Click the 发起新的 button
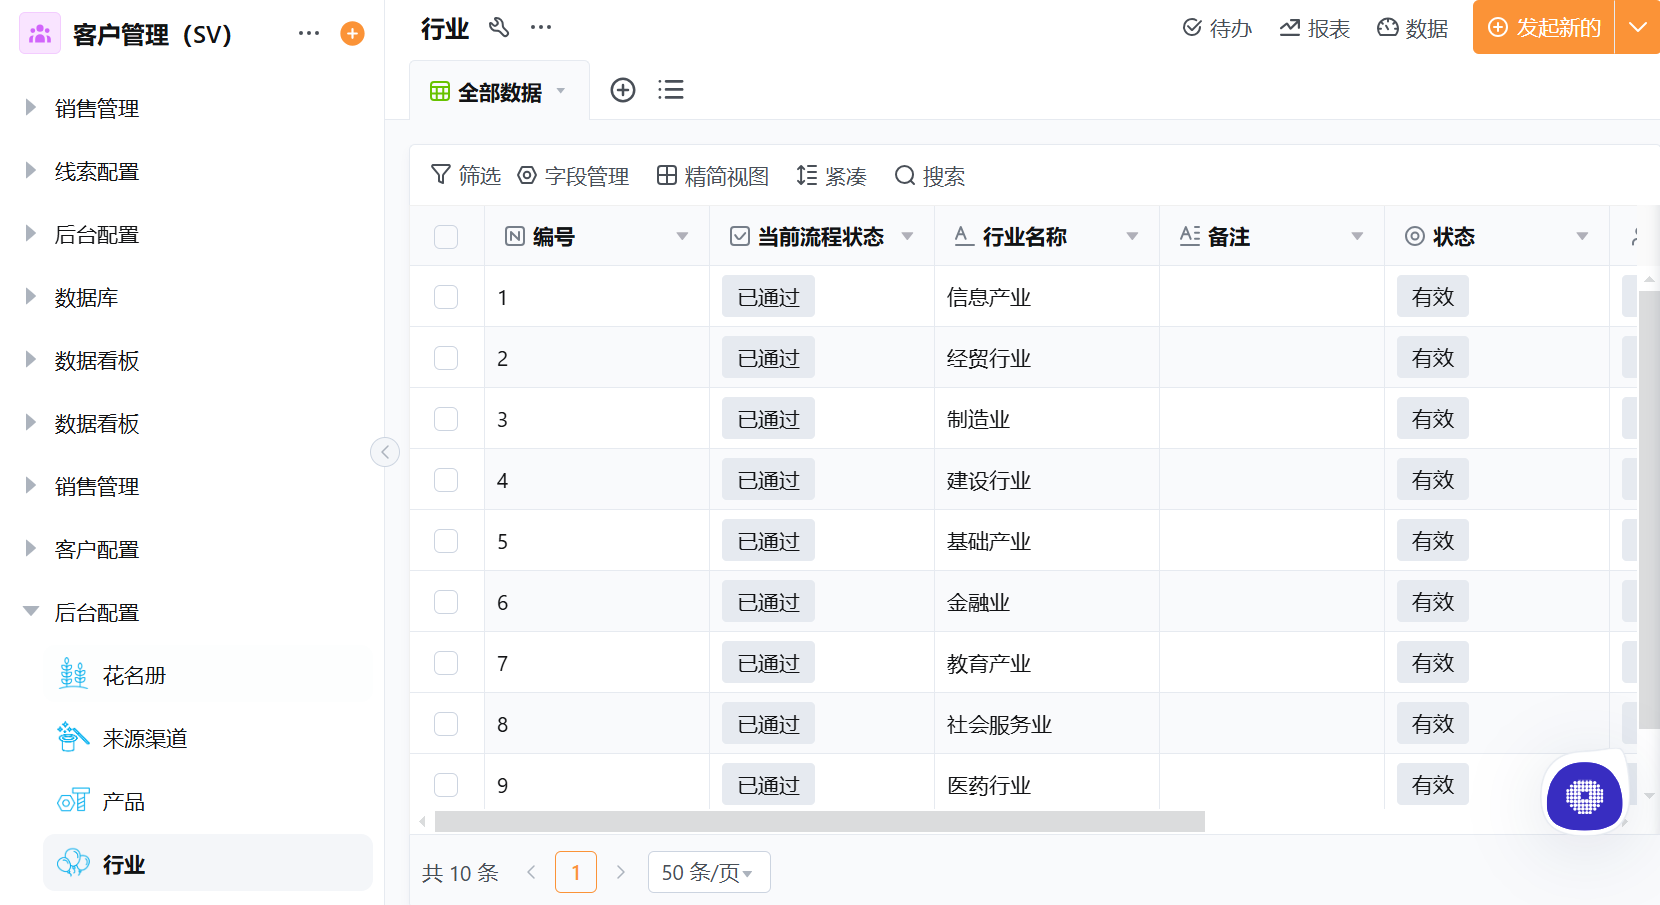This screenshot has height=905, width=1660. point(1542,28)
